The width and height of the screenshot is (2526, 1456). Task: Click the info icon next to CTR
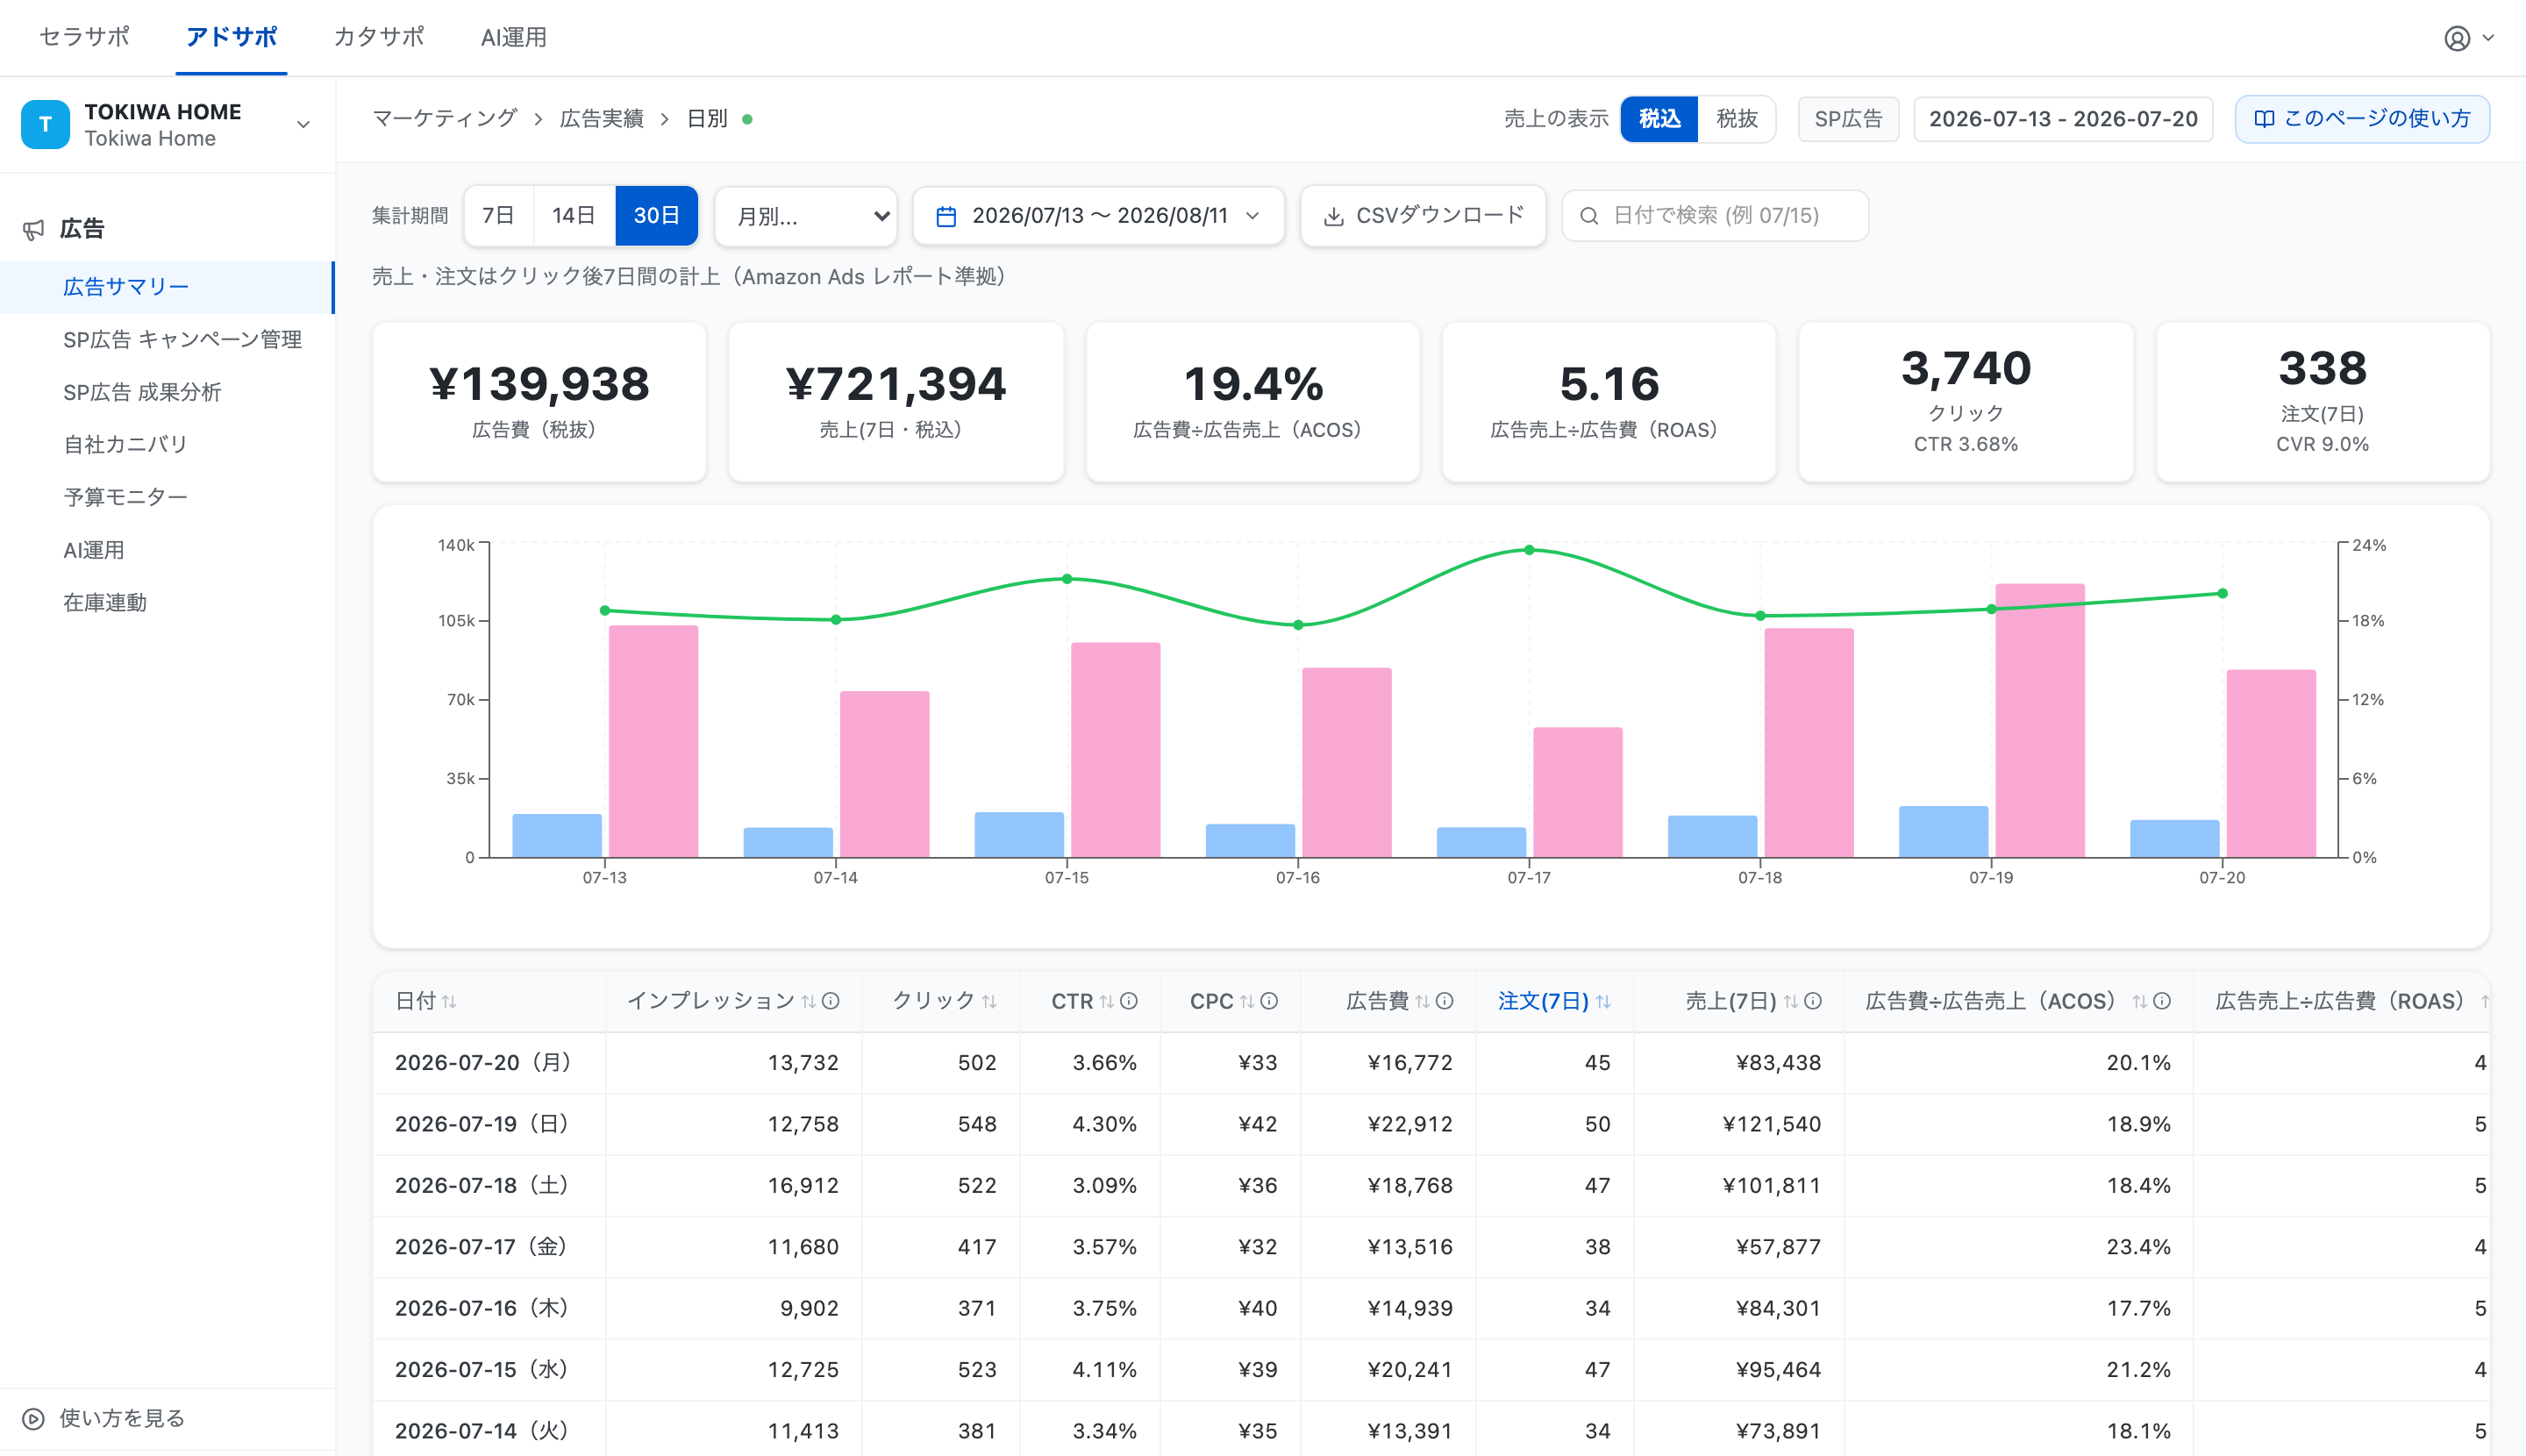1129,1001
